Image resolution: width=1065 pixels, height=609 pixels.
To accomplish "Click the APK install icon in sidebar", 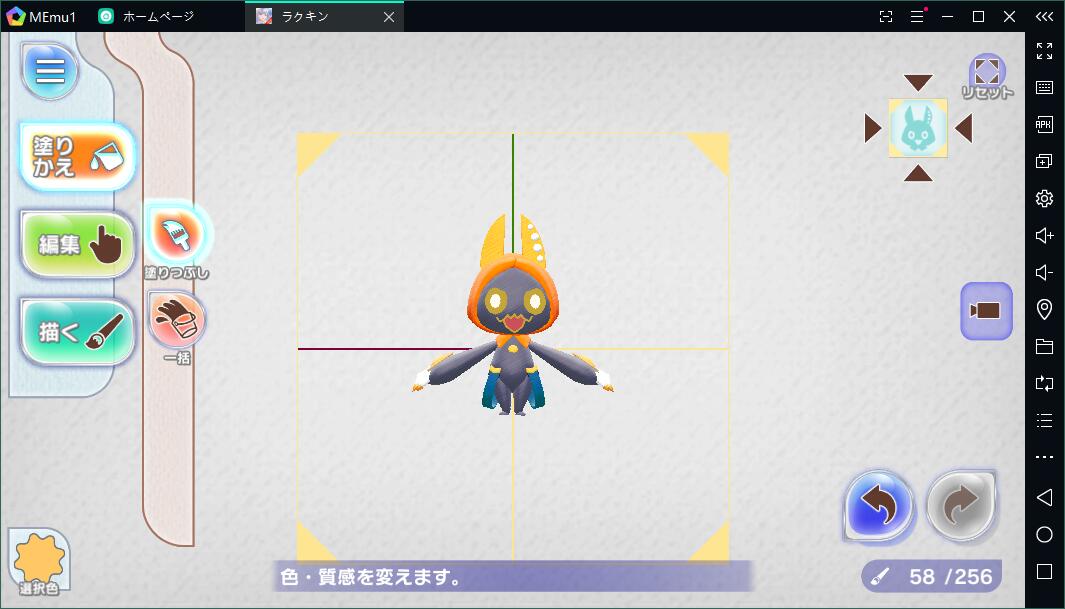I will (x=1044, y=124).
